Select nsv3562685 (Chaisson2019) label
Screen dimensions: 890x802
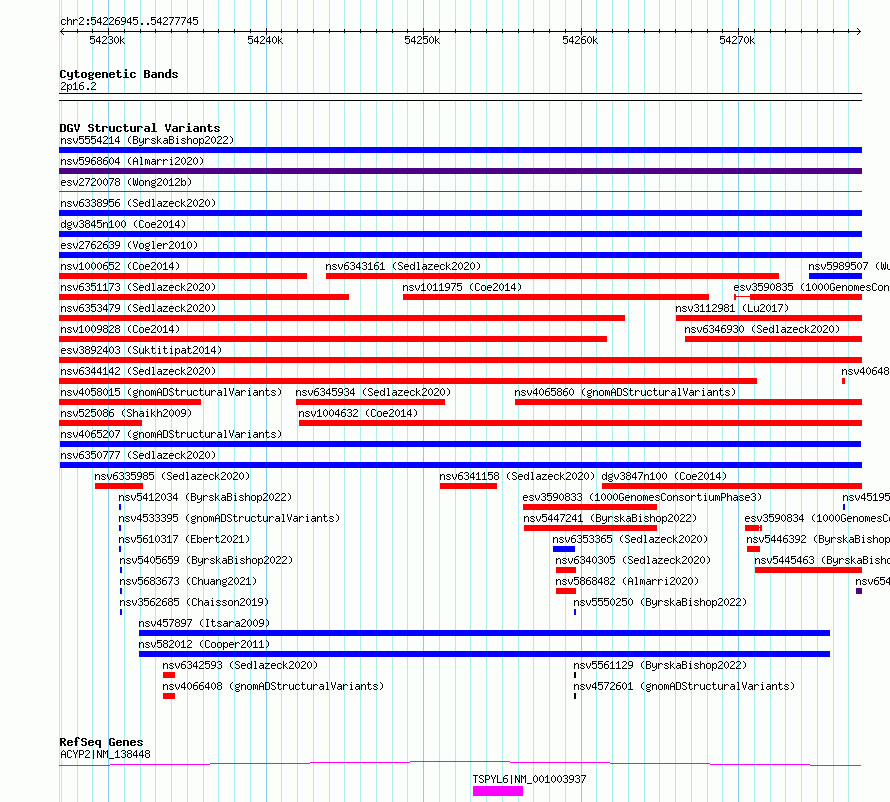(x=194, y=602)
